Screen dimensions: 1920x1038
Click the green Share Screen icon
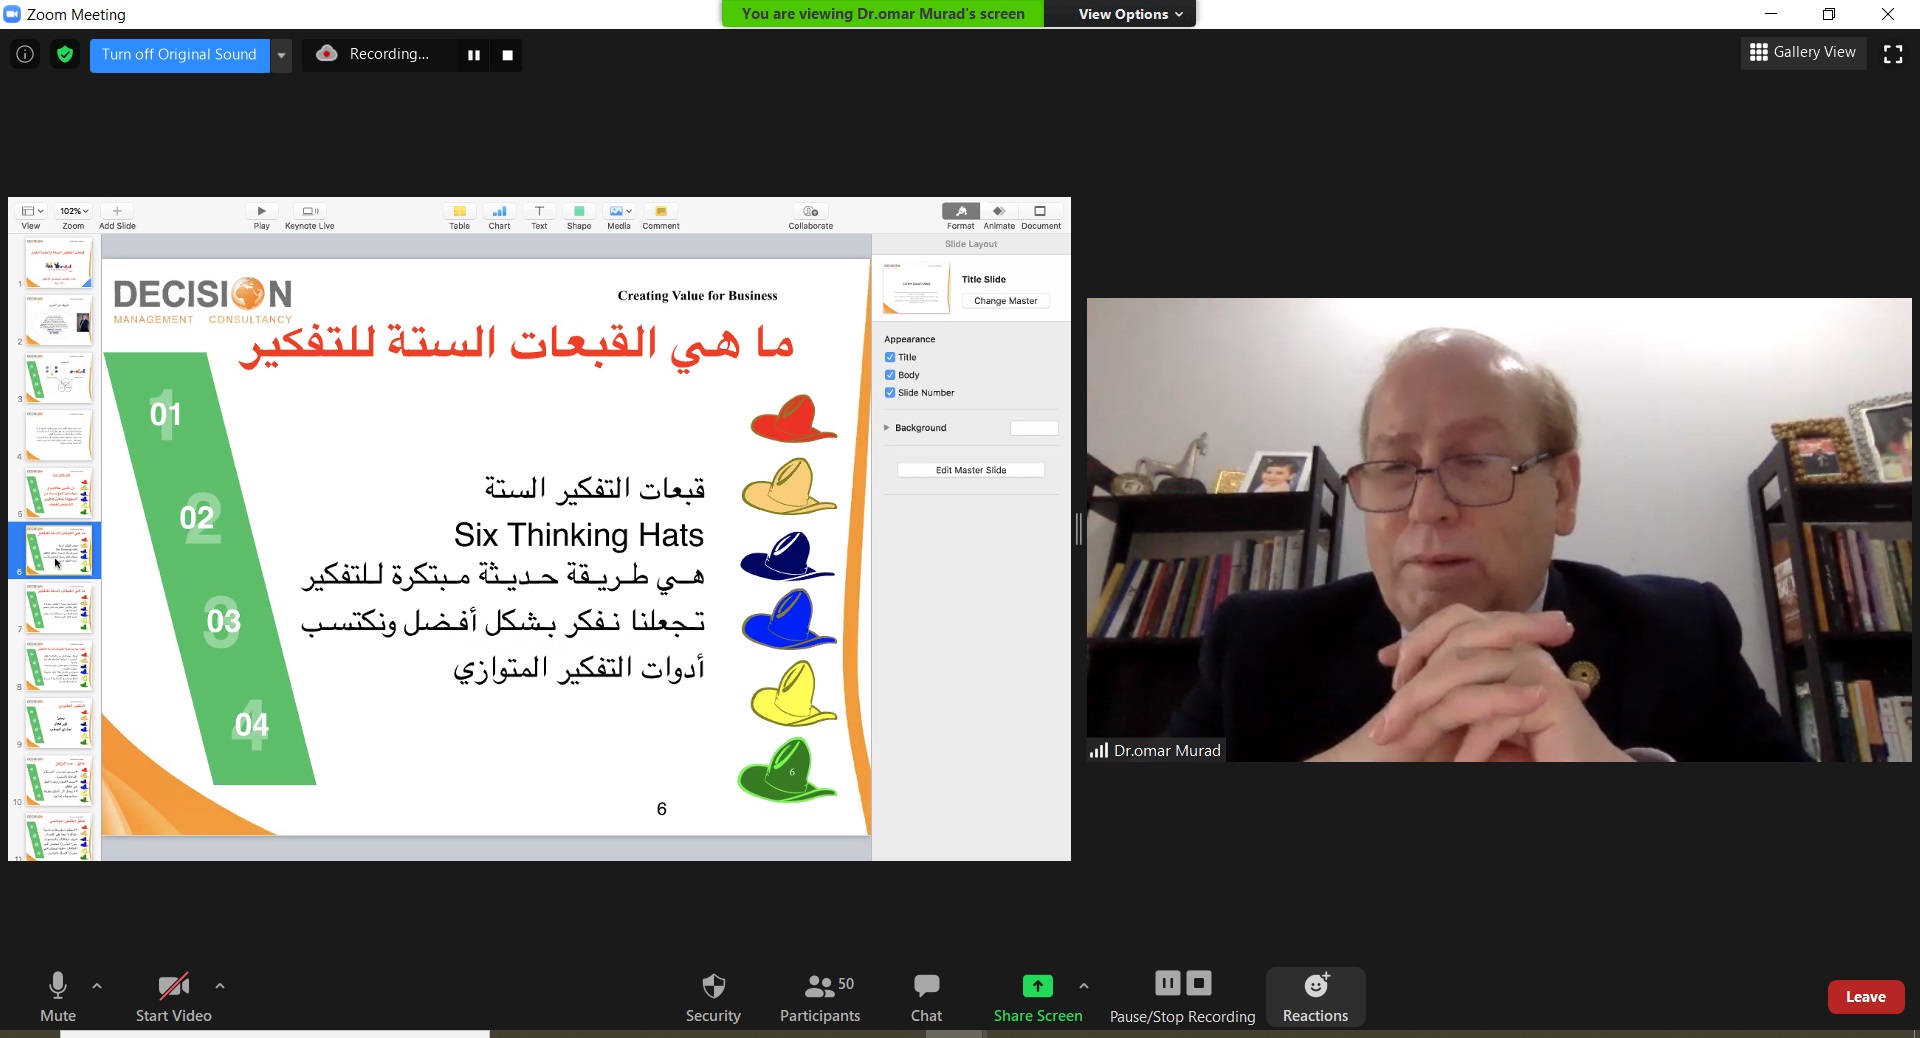[x=1037, y=986]
